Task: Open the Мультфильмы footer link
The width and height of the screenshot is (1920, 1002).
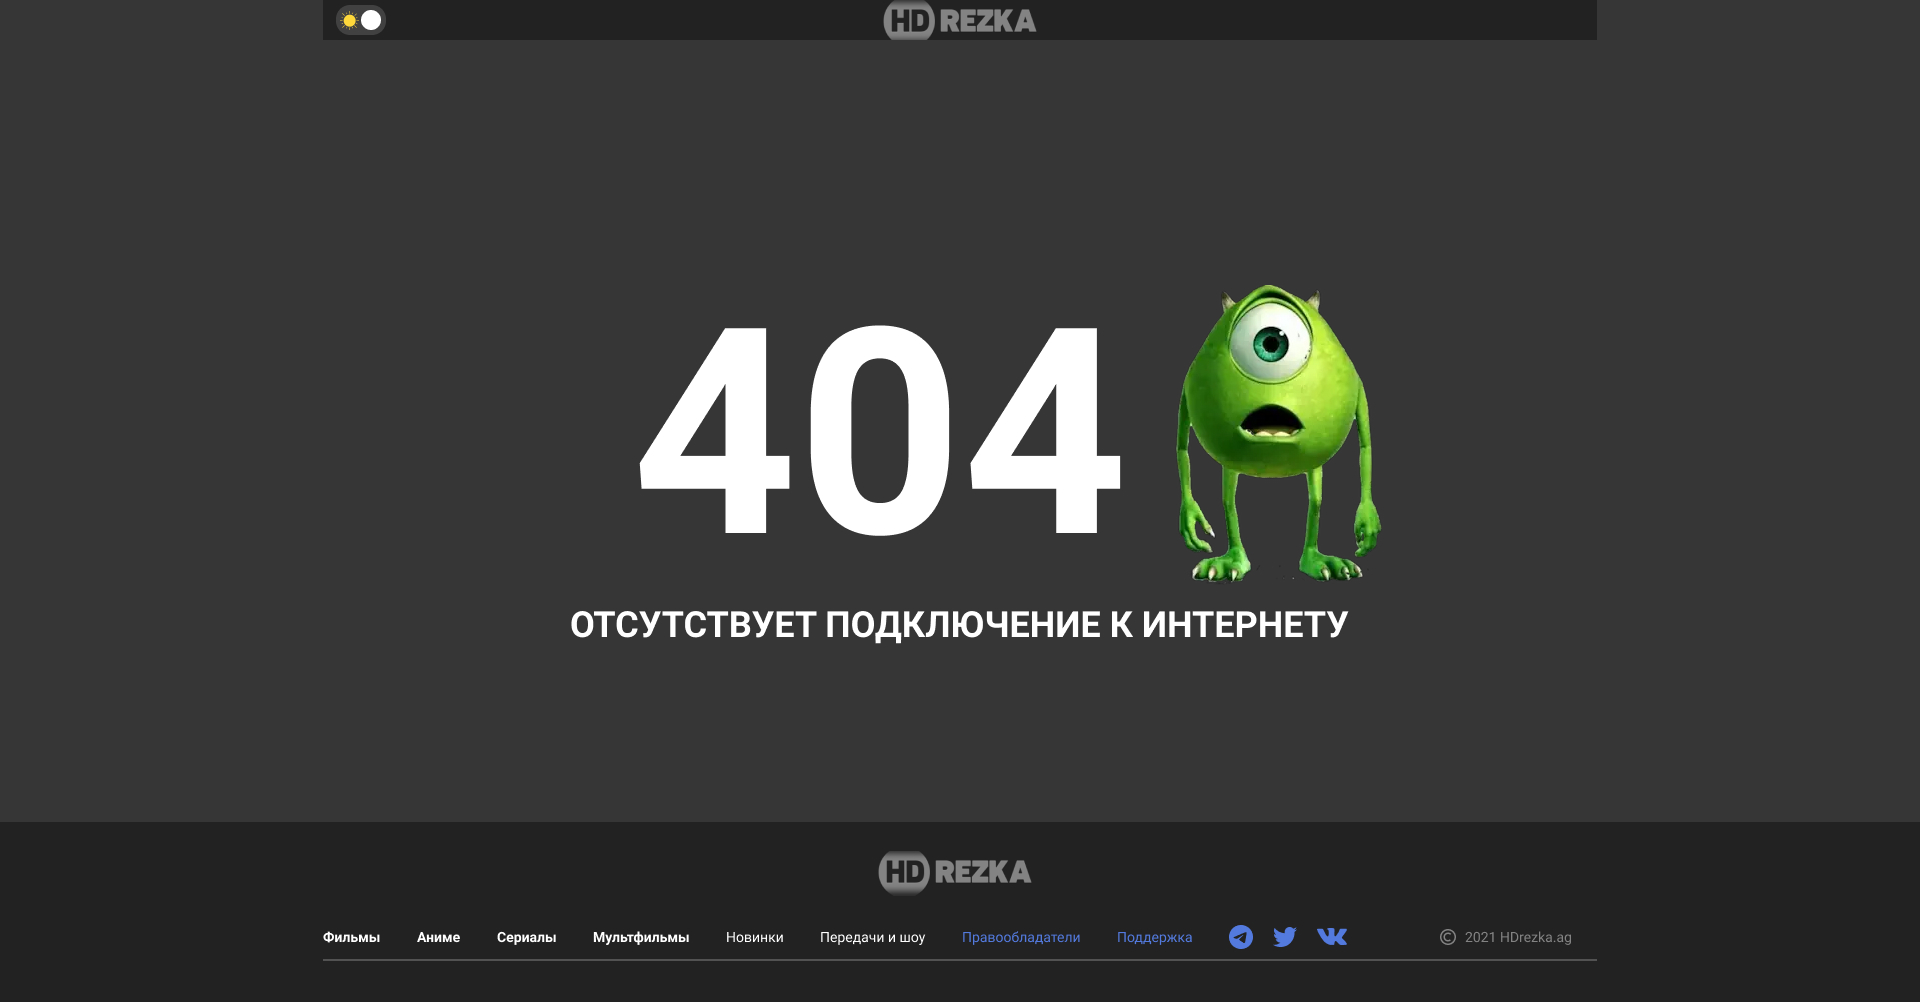Action: 641,937
